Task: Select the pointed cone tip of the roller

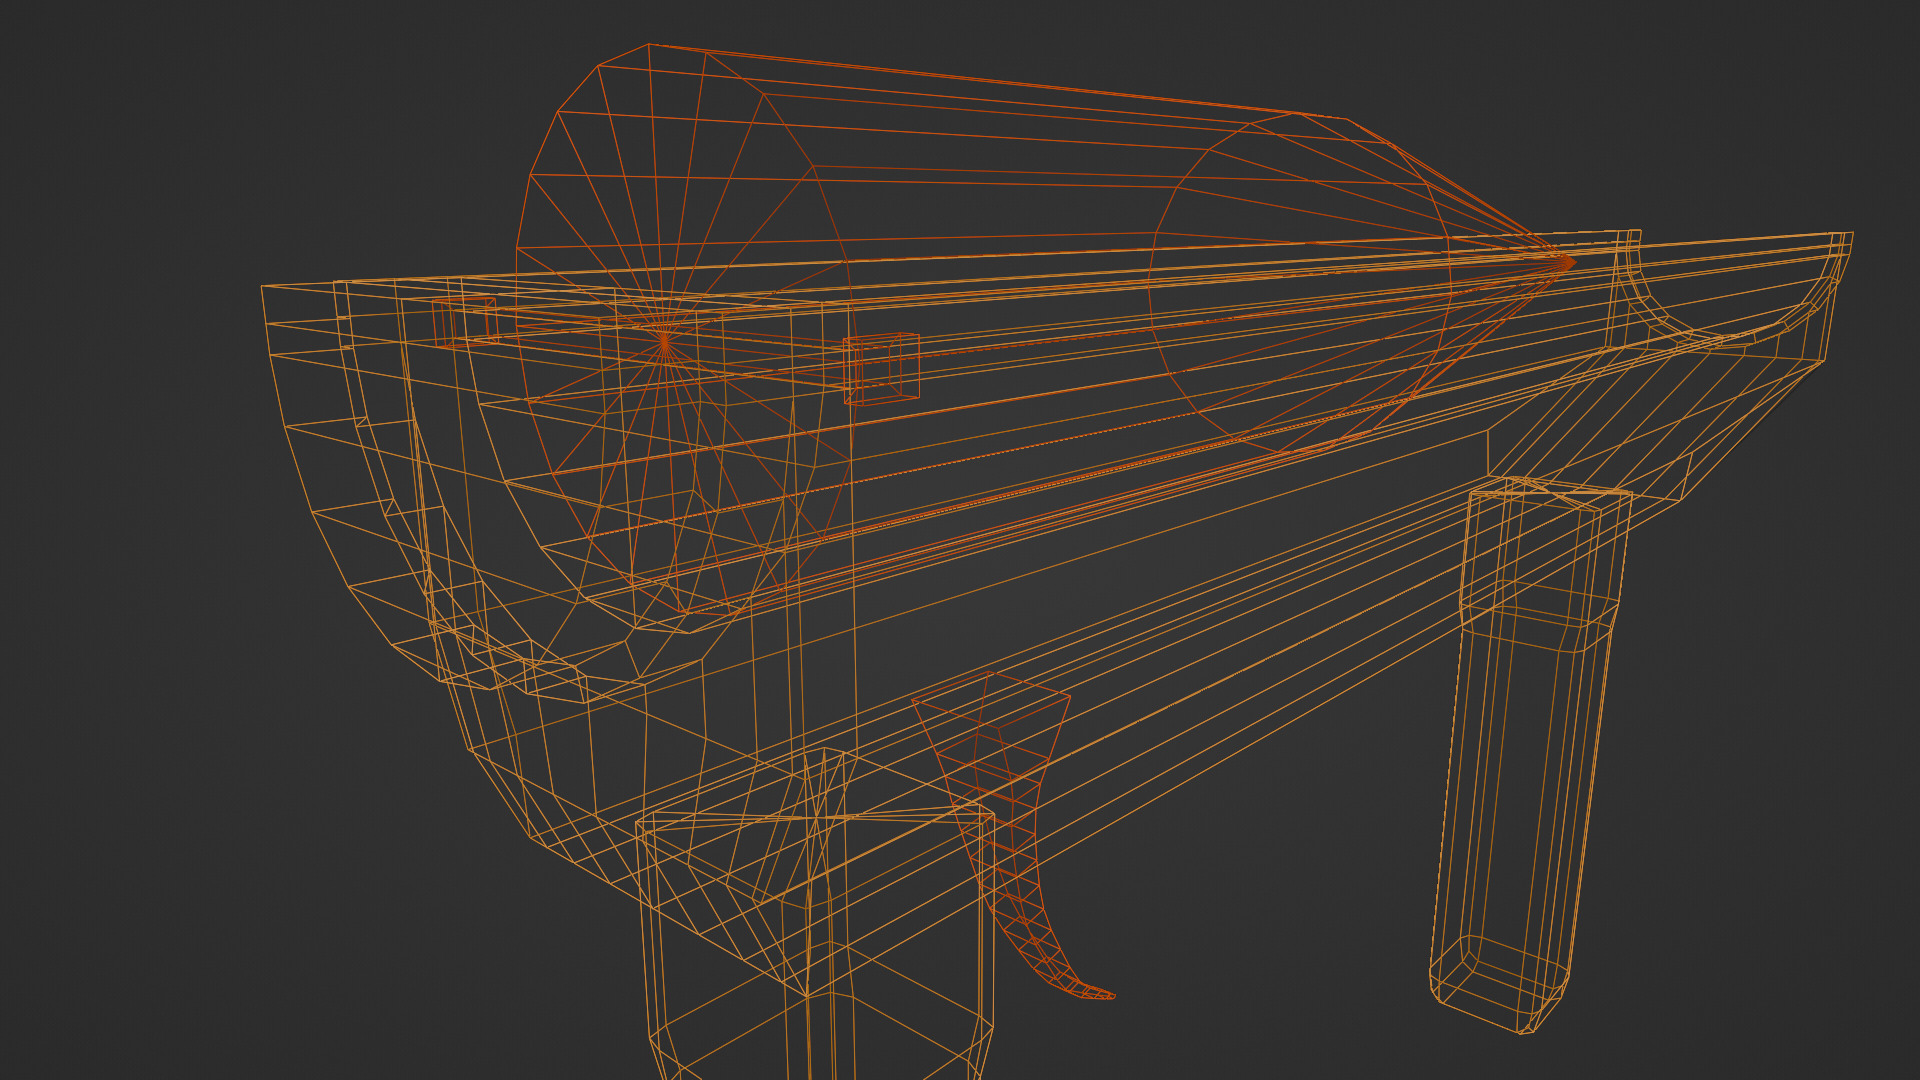Action: point(1571,263)
